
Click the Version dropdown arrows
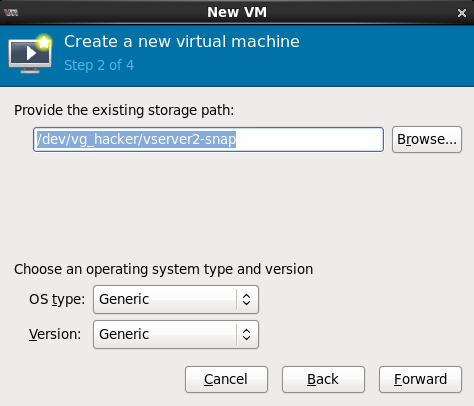point(246,334)
